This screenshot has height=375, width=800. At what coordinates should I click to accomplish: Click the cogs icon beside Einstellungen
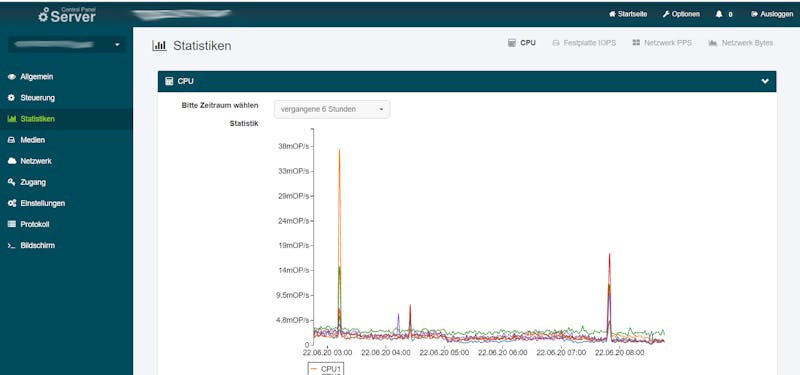[12, 203]
